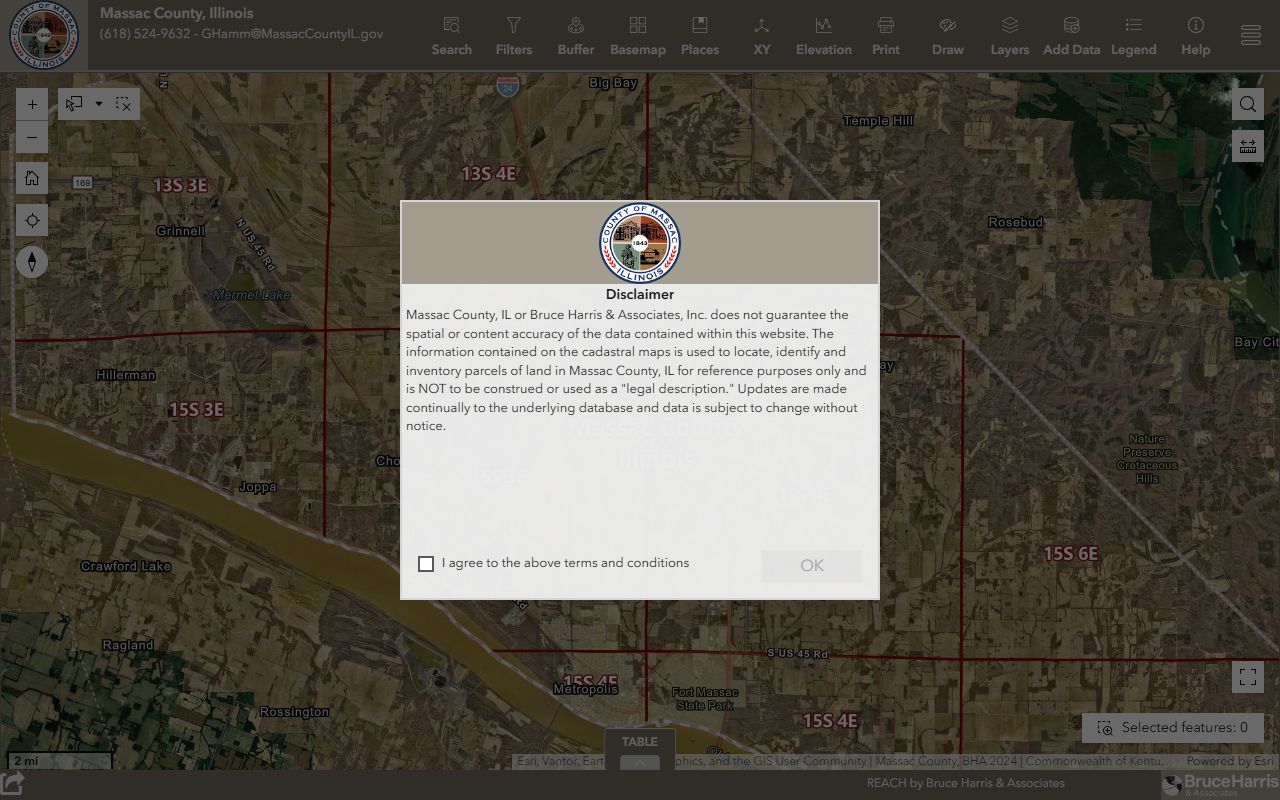Open the Filters tool

(x=514, y=36)
